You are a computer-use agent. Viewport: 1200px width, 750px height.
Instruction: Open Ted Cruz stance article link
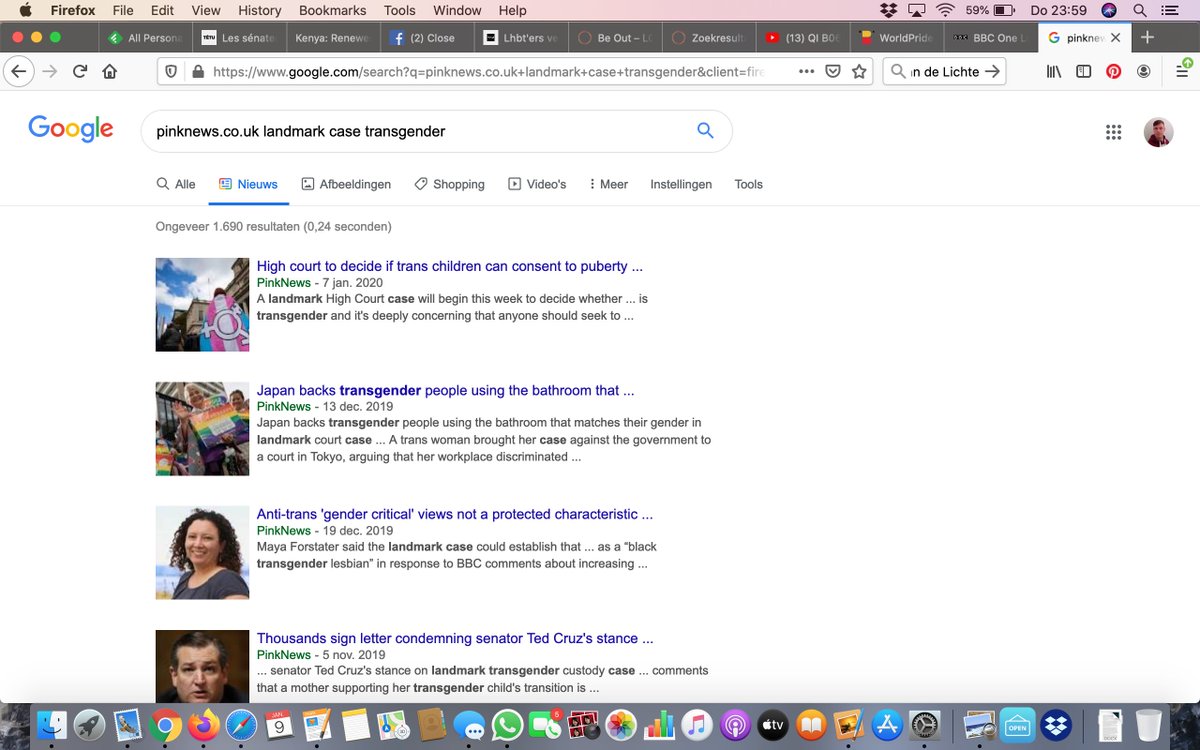click(x=455, y=638)
